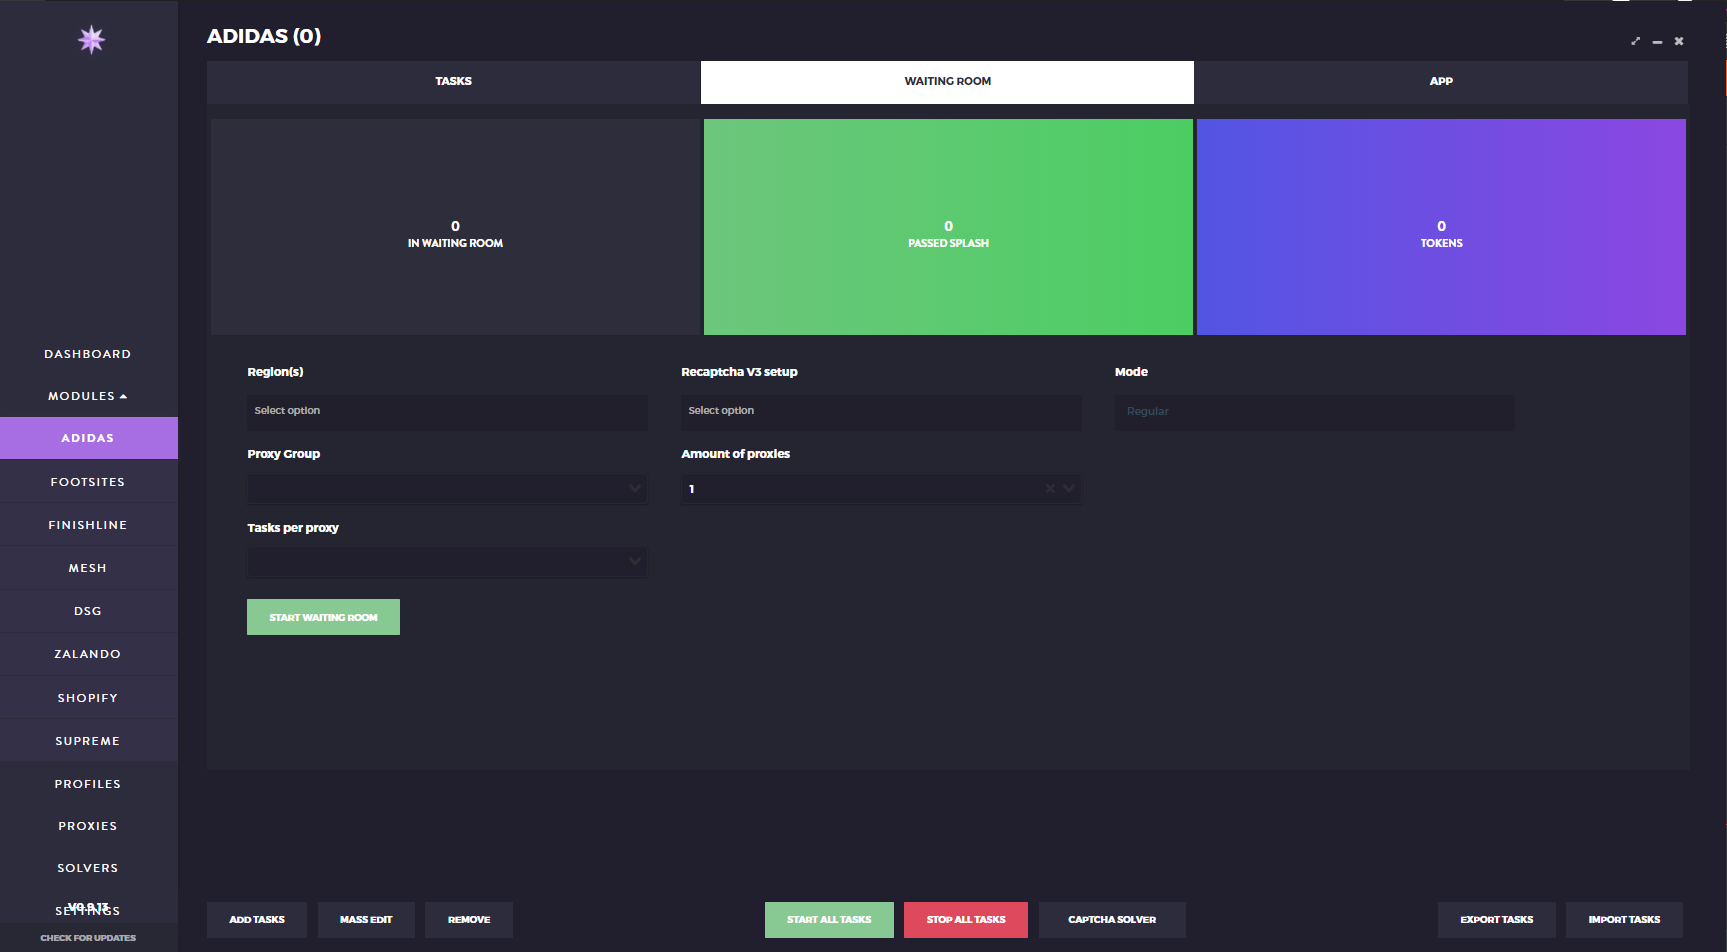Select the Finishline module
The image size is (1727, 952).
pyautogui.click(x=88, y=525)
